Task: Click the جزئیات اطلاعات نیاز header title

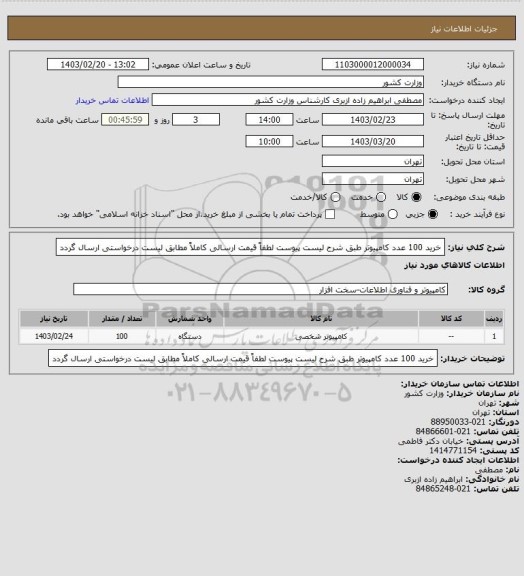Action: [x=464, y=29]
